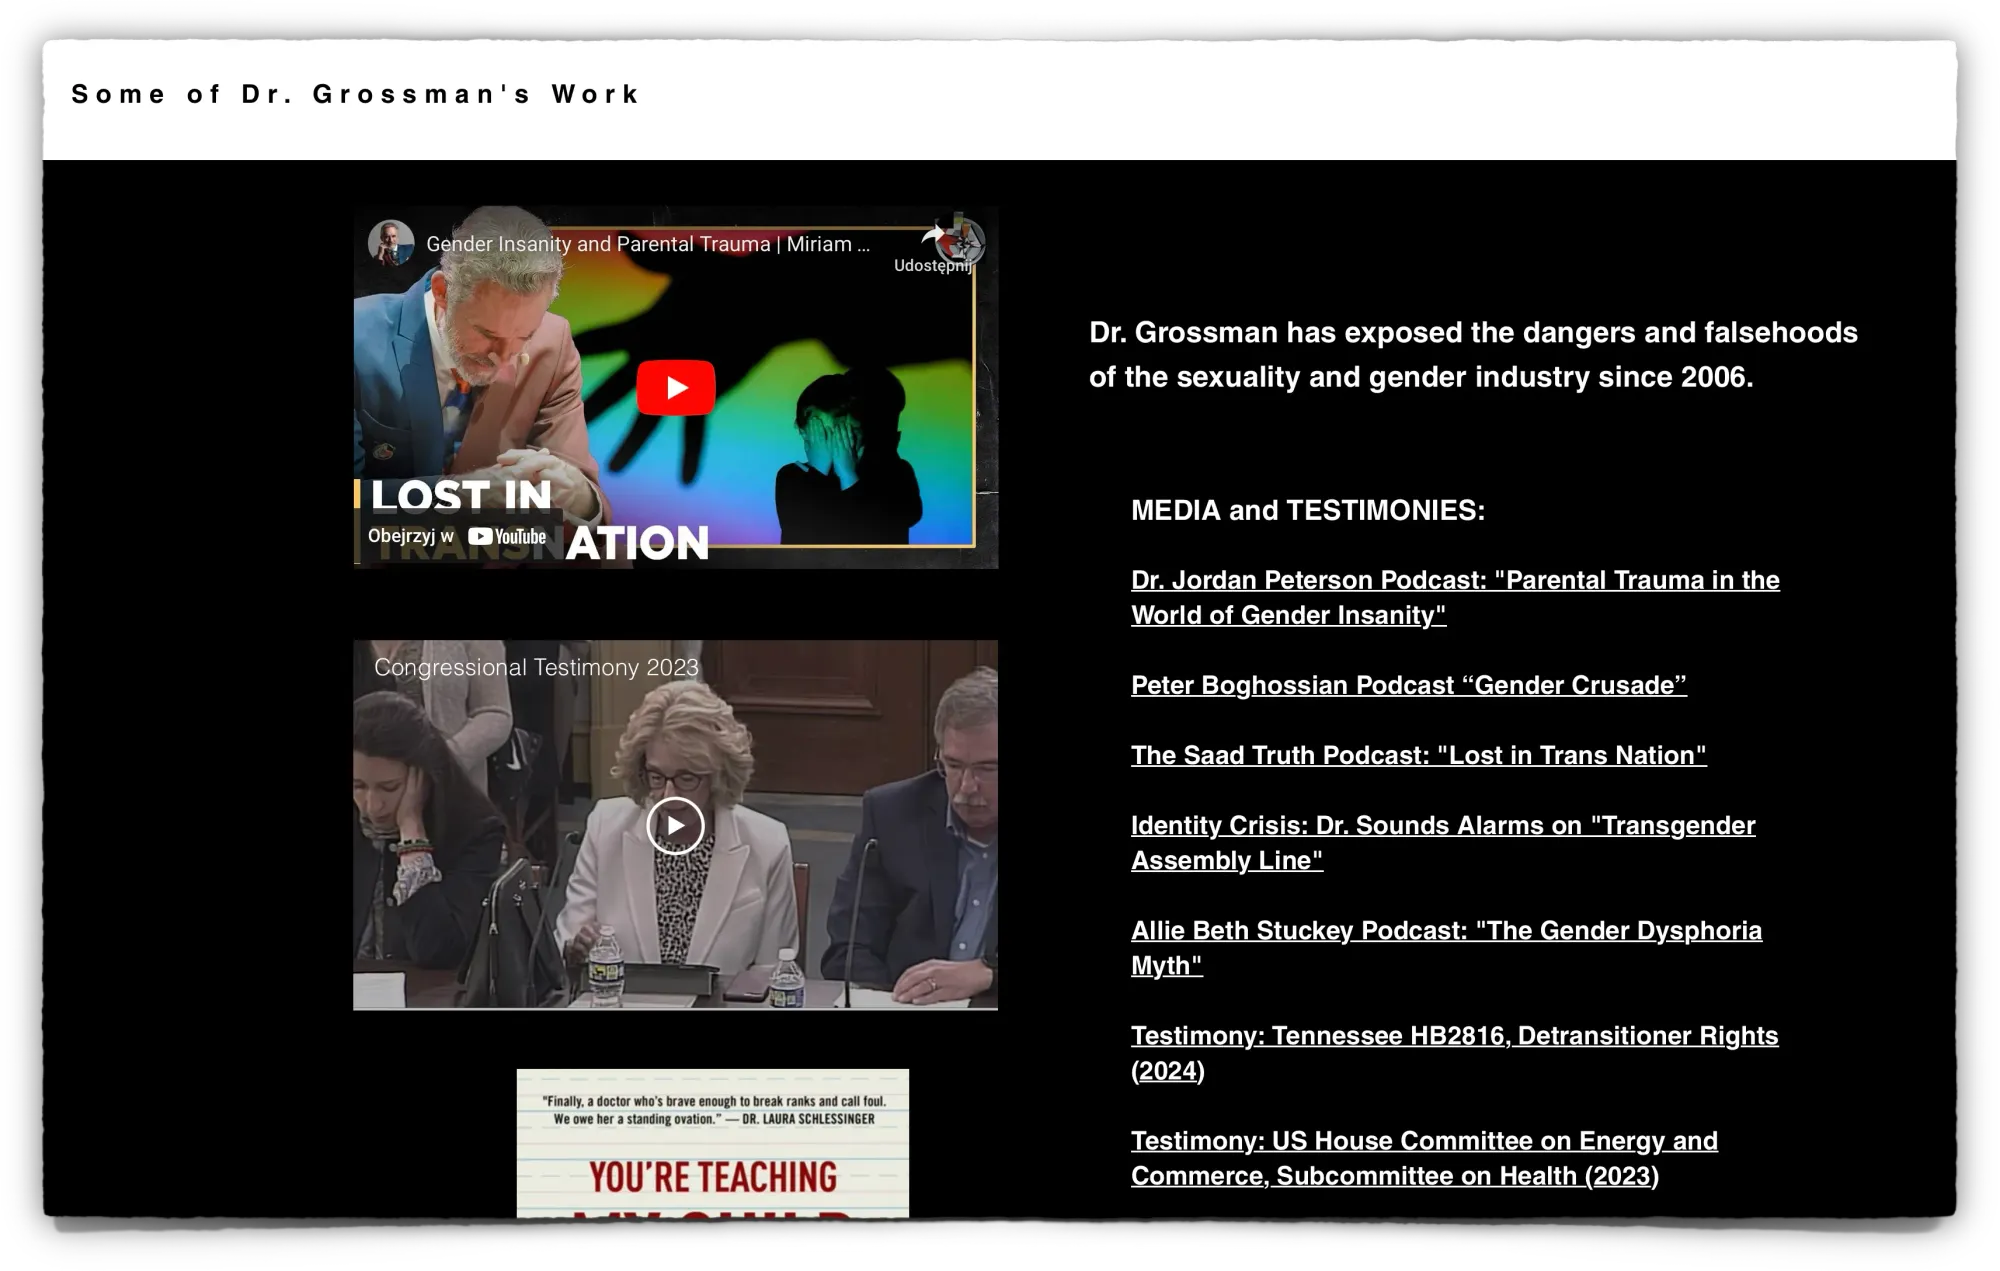The image size is (2000, 1271).
Task: Click the Dr. Laura Schlessinger quote on the book
Action: point(713,1110)
